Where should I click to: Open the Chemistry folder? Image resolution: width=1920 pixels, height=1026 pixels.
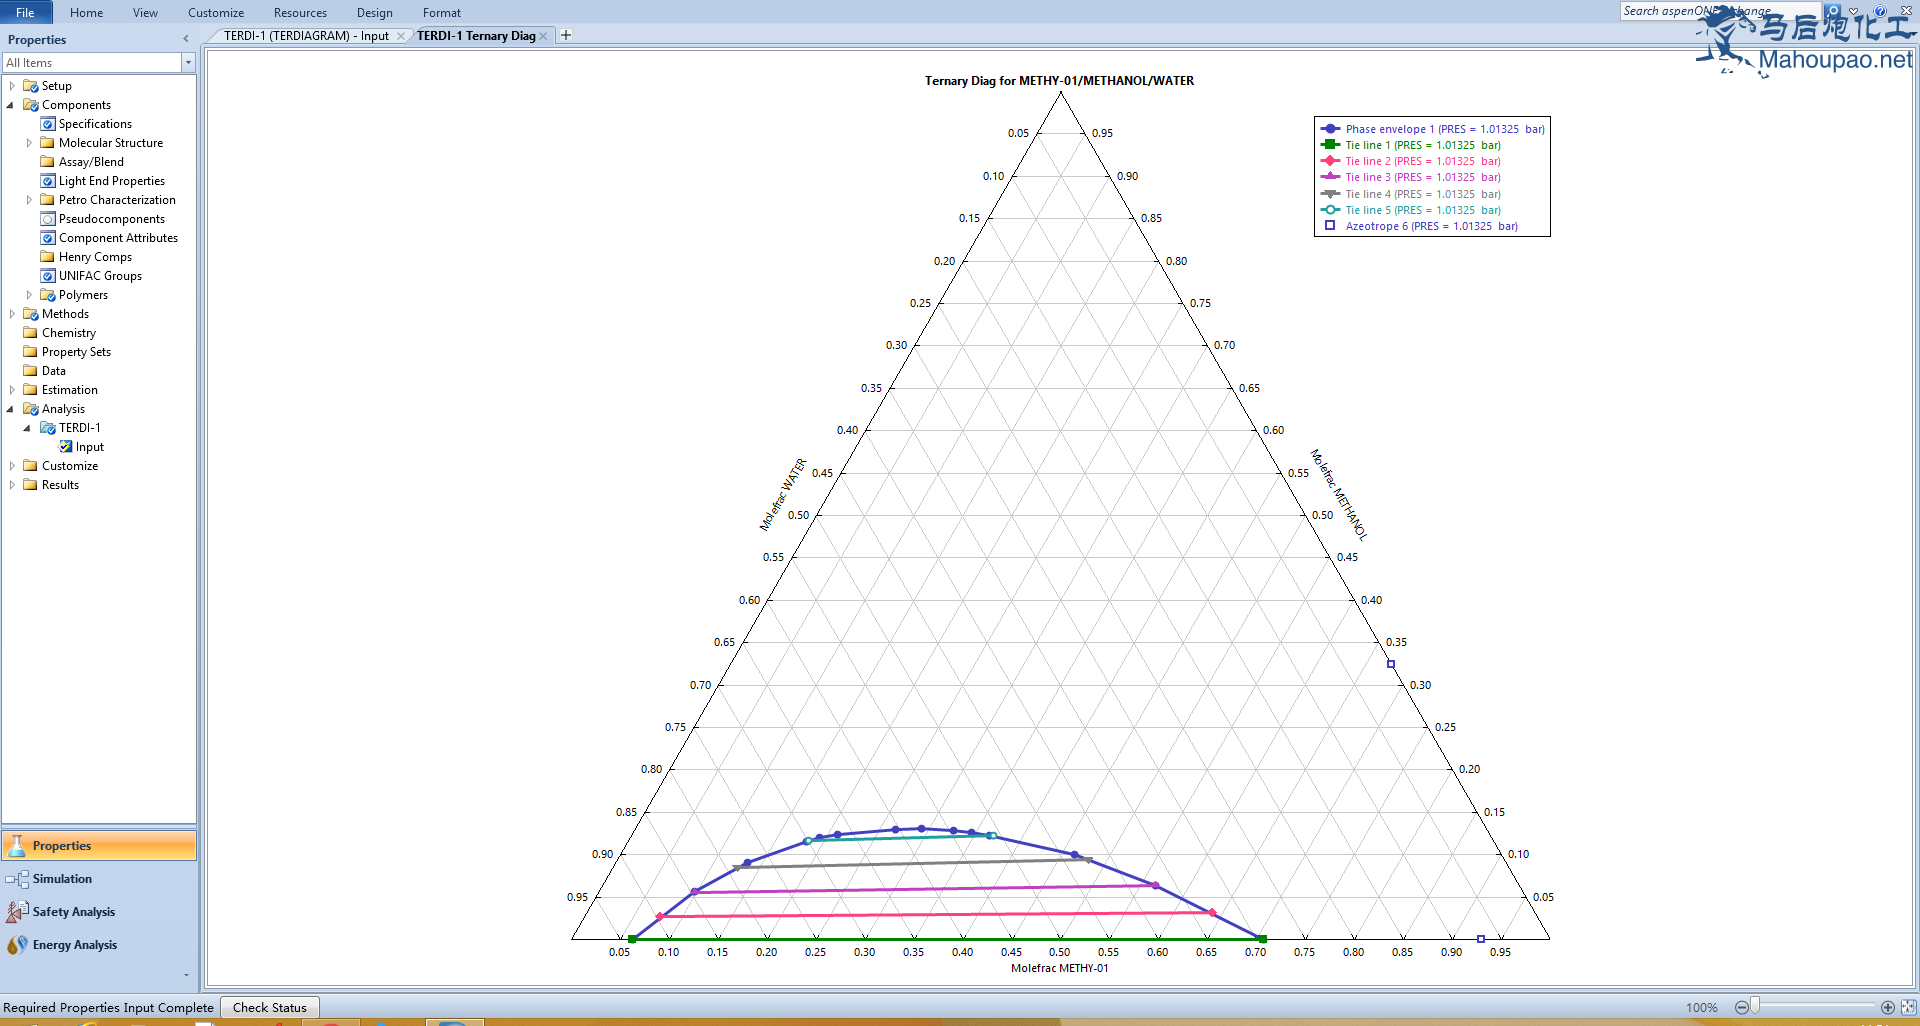[60, 333]
